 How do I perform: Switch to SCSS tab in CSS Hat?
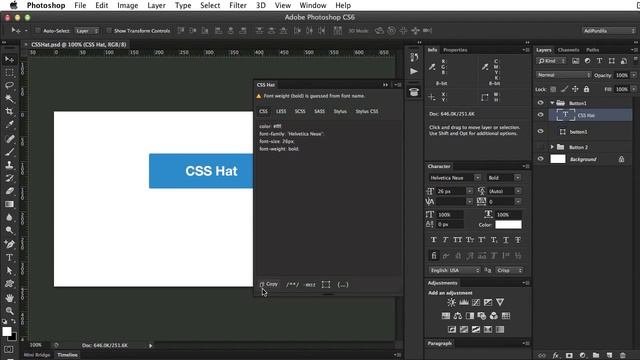[x=300, y=111]
